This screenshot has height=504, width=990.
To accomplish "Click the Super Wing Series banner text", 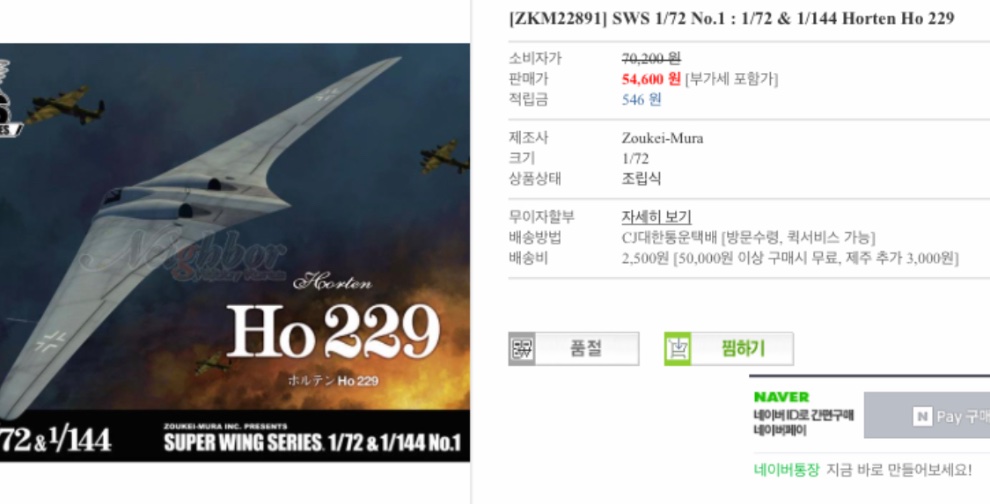I will point(312,442).
